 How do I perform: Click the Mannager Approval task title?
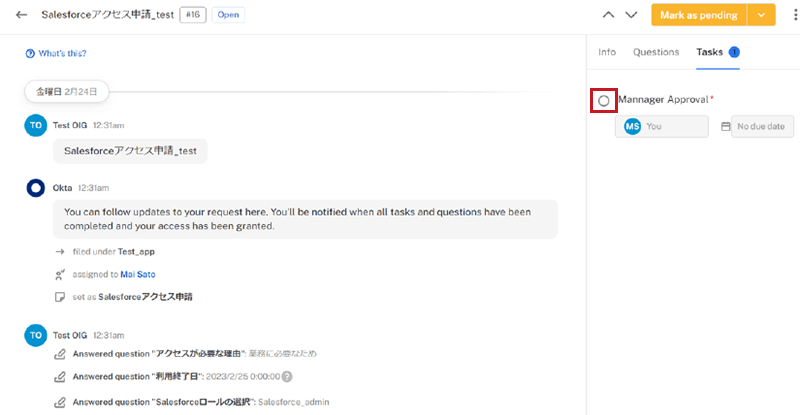pos(663,100)
